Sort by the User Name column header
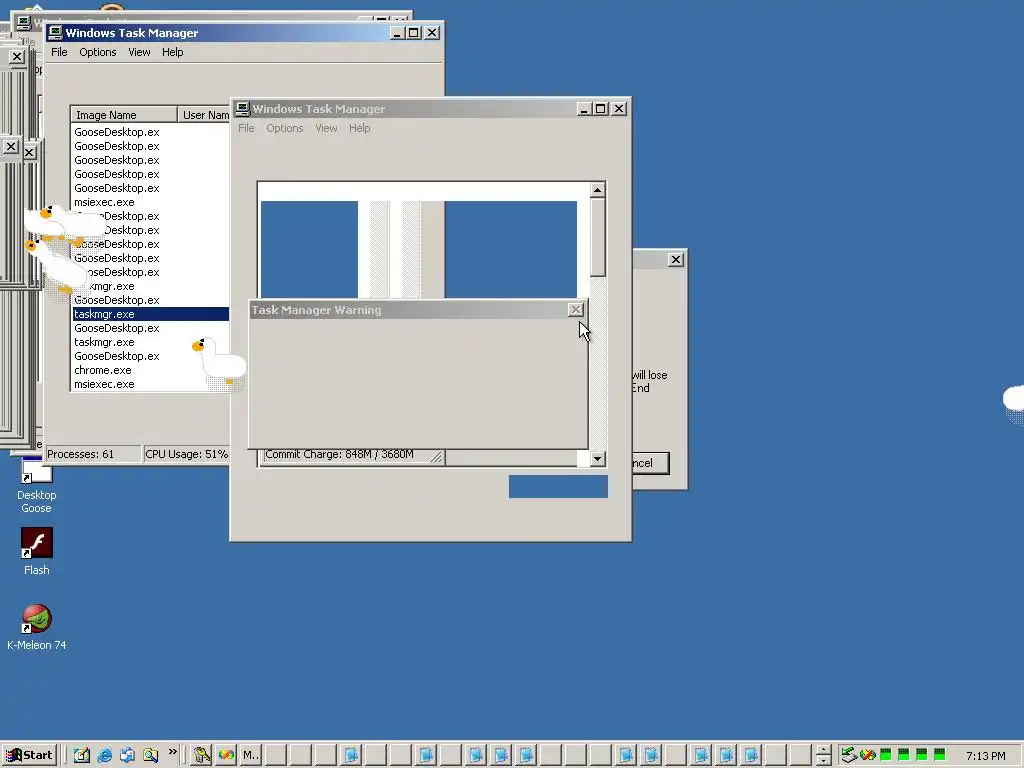The height and width of the screenshot is (768, 1024). [204, 115]
